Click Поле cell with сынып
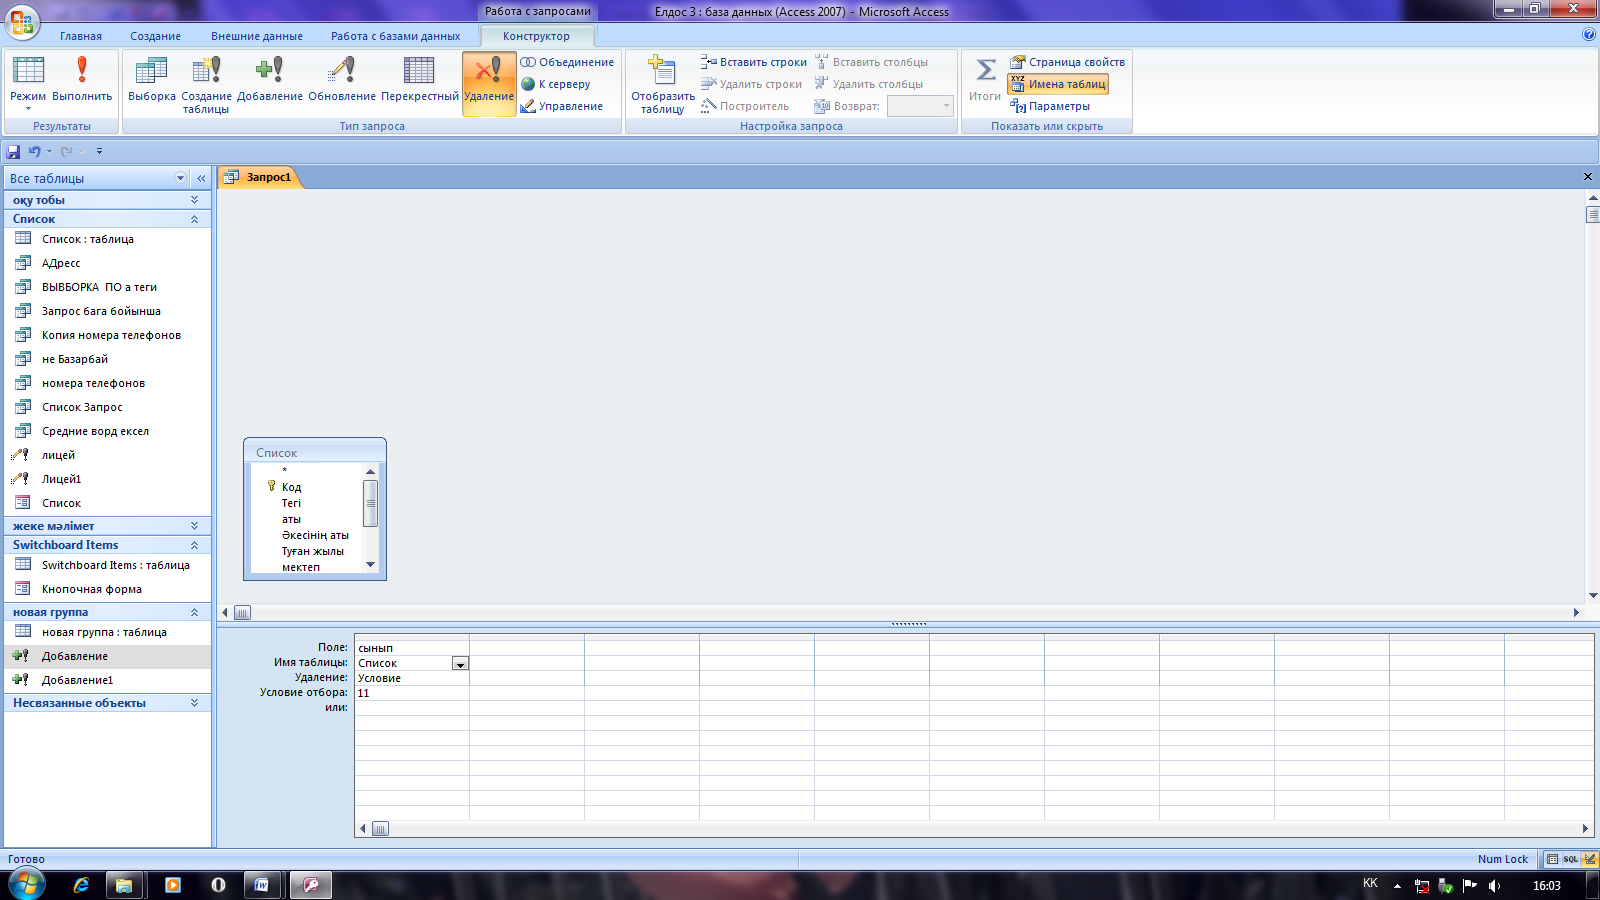The image size is (1600, 900). [x=411, y=648]
